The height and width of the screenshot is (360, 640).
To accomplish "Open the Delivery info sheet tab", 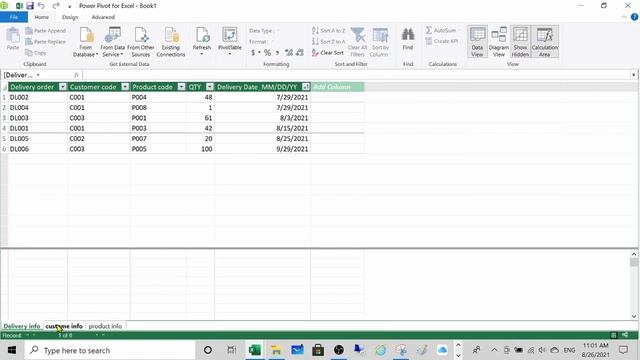I will coord(22,326).
